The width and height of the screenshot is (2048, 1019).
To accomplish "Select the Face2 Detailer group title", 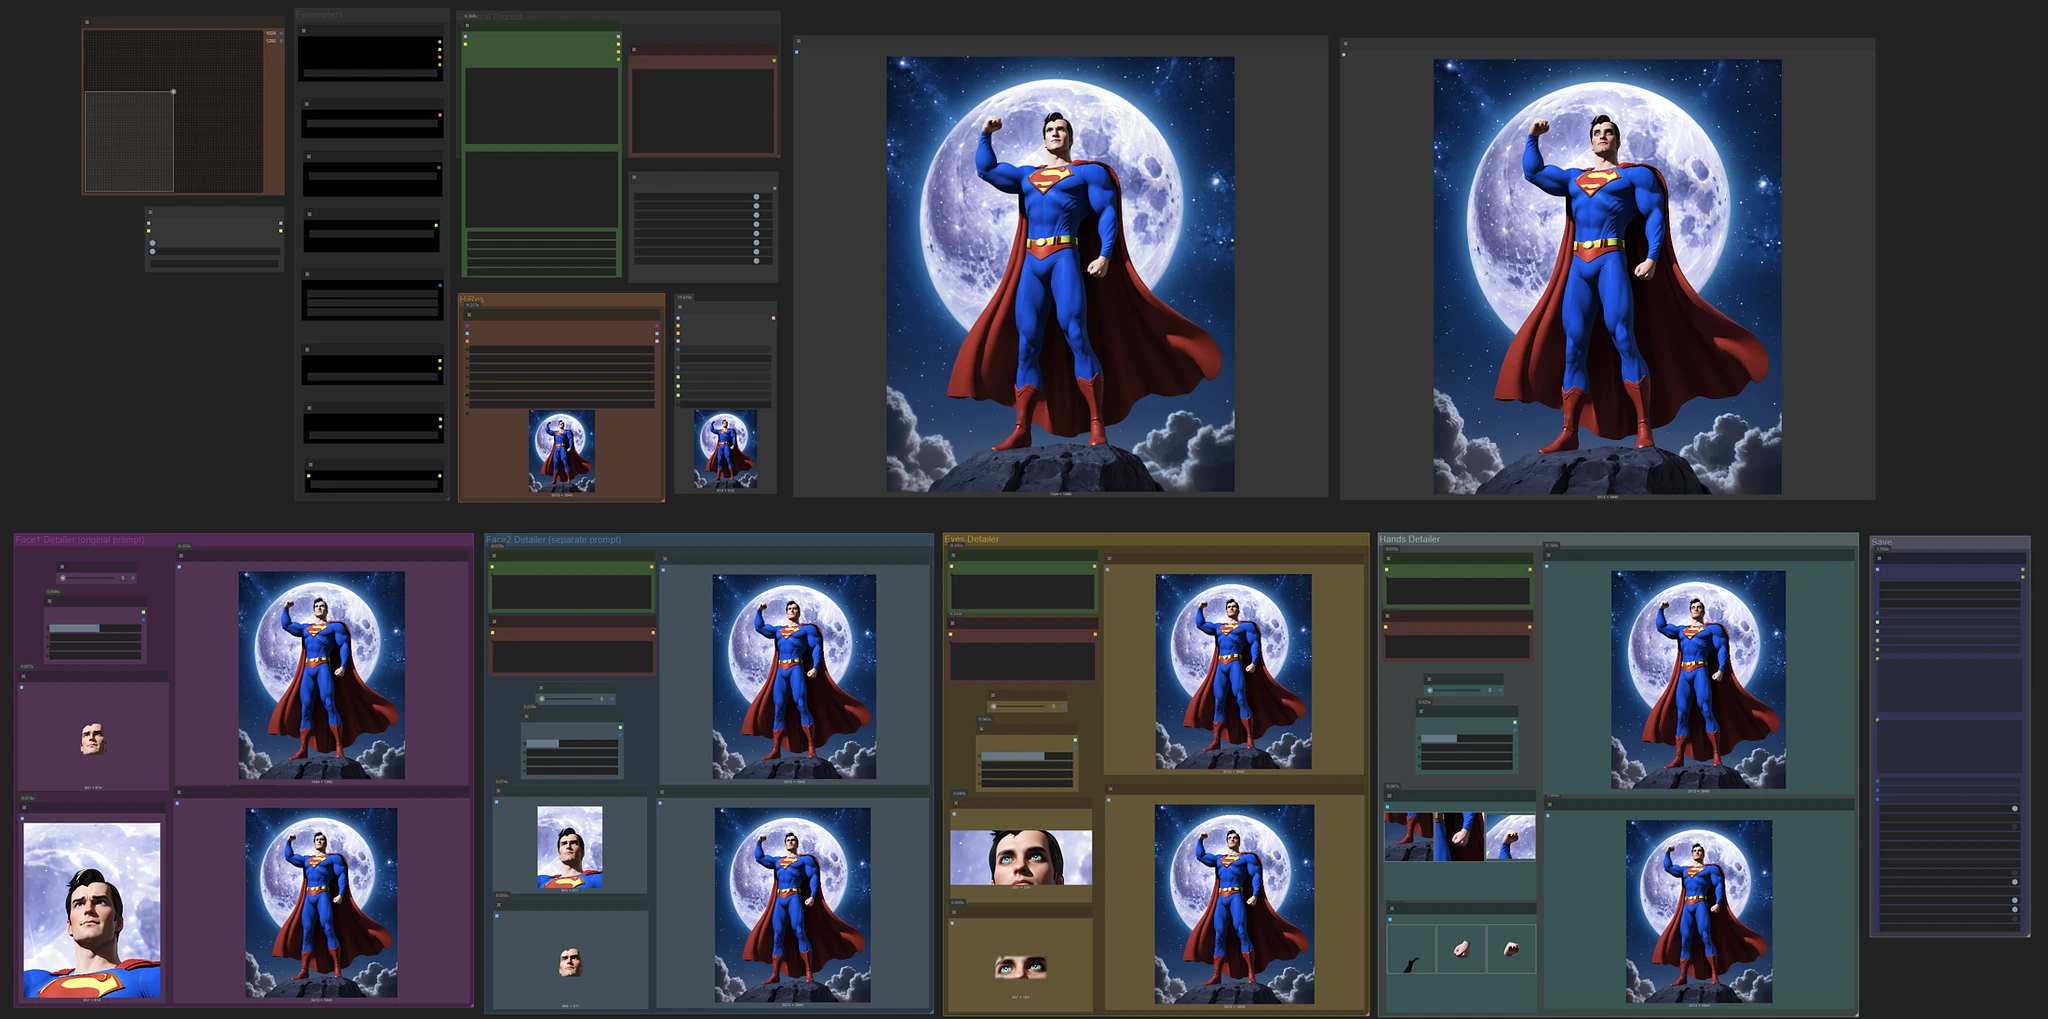I will pyautogui.click(x=553, y=540).
